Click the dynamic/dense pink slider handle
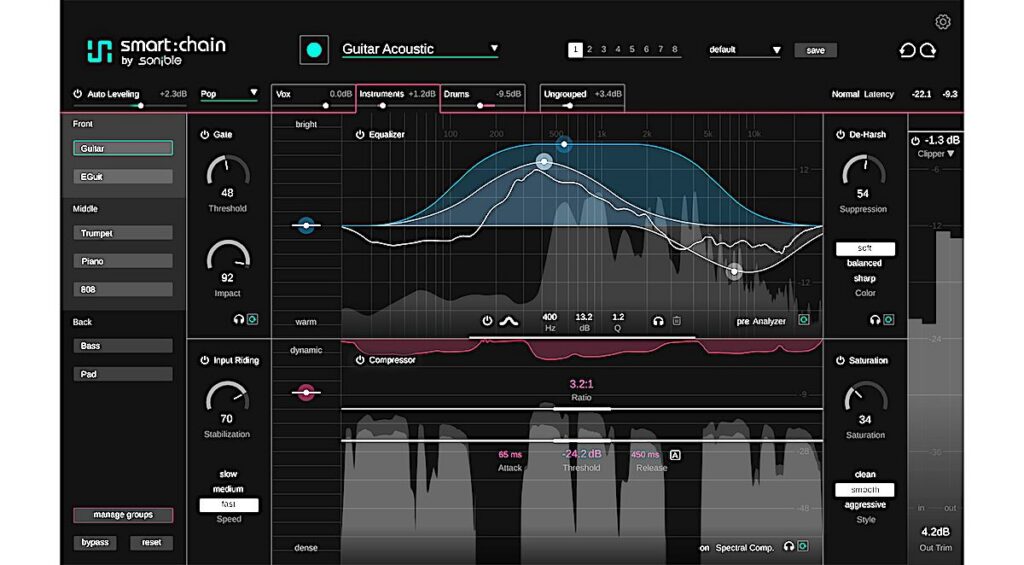This screenshot has height=565, width=1024. tap(306, 392)
